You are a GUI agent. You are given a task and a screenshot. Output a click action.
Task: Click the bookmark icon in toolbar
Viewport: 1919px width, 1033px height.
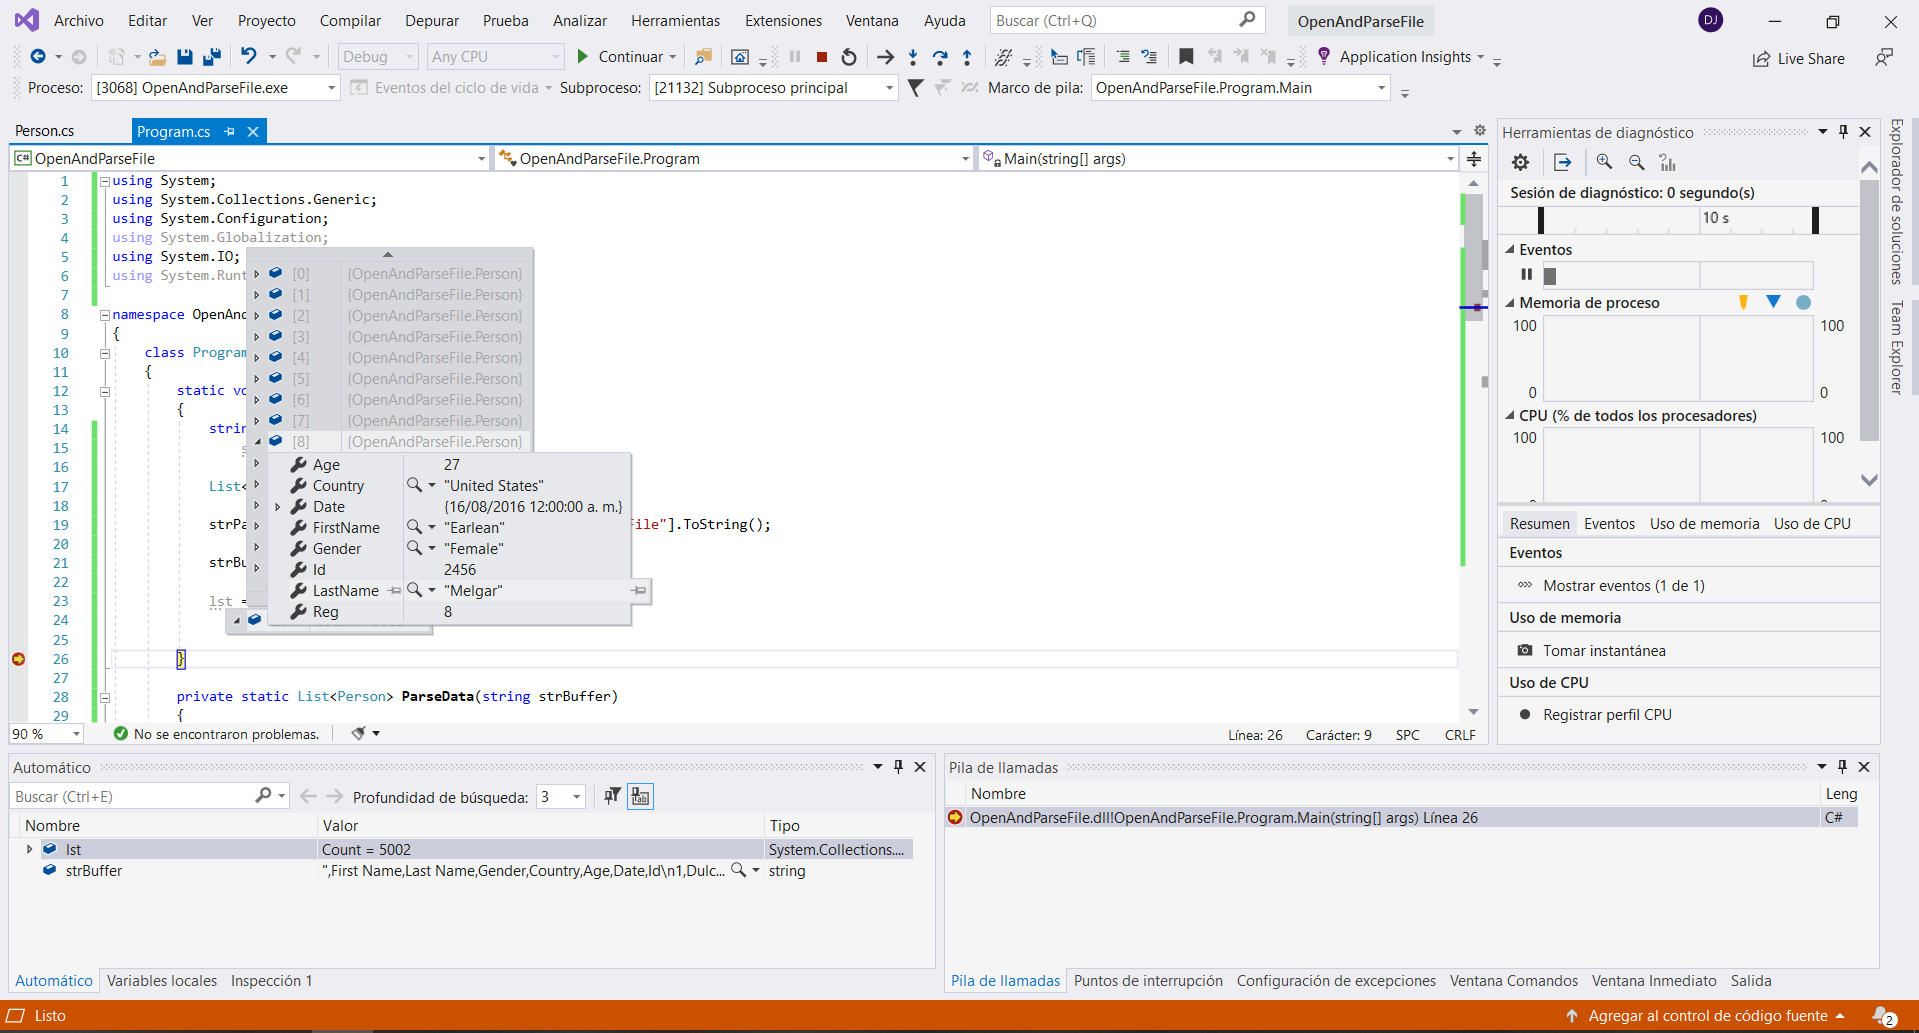coord(1186,57)
